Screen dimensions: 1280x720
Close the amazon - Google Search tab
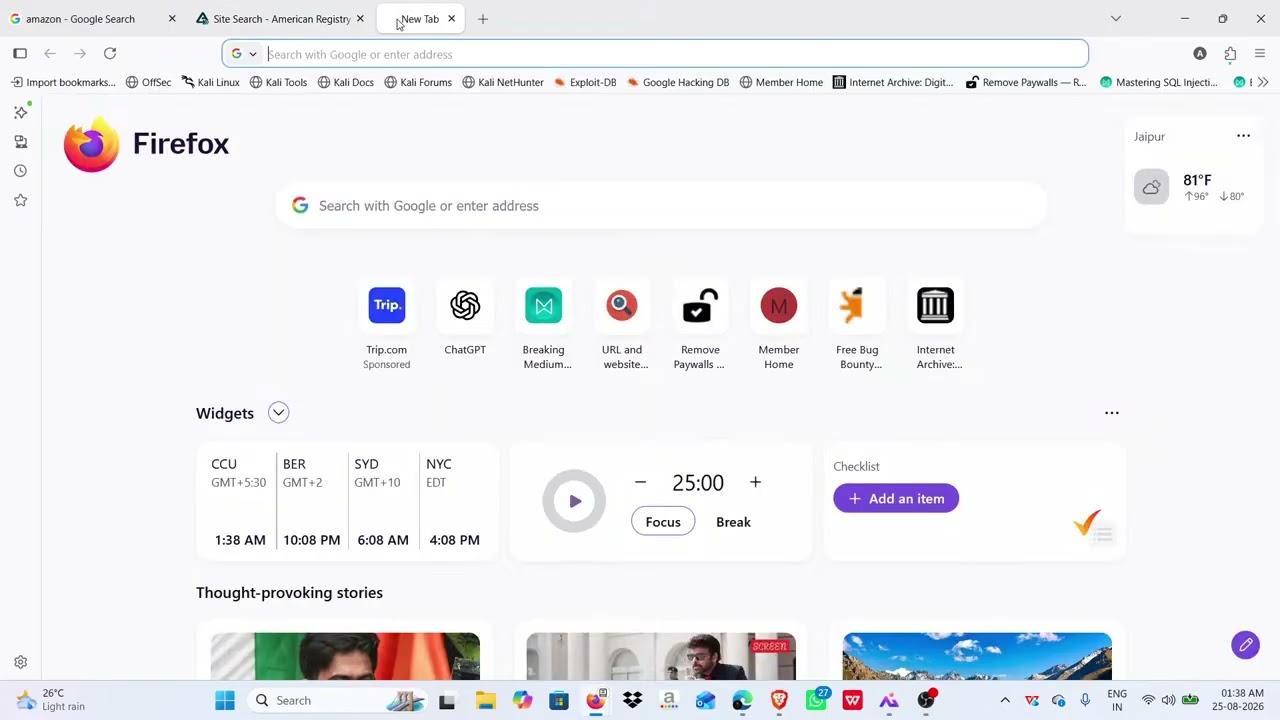pos(172,19)
